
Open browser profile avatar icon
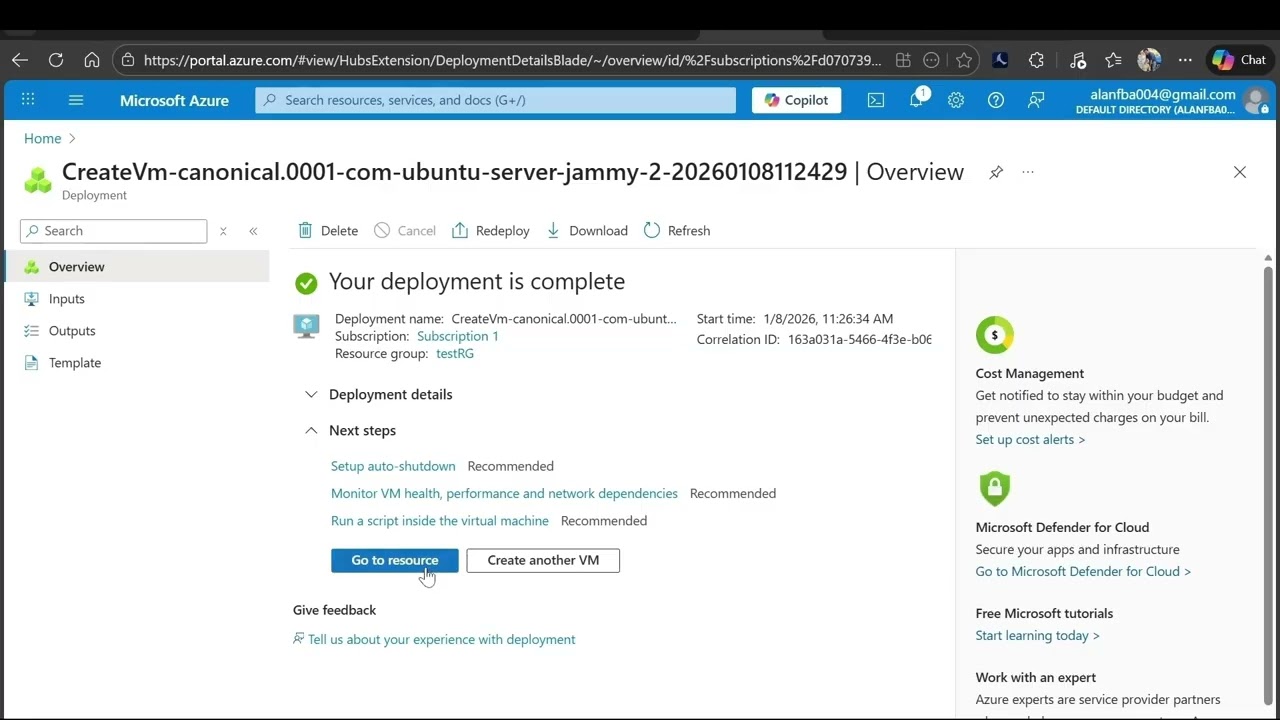pyautogui.click(x=1149, y=60)
